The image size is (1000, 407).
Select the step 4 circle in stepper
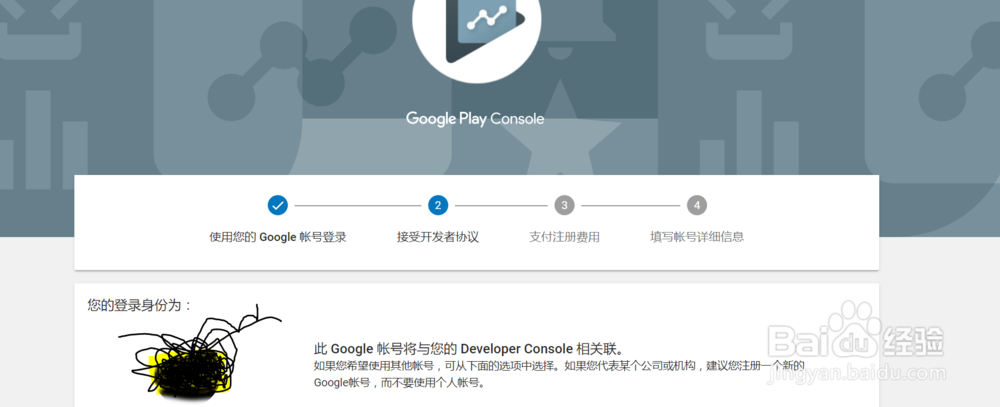(x=696, y=205)
